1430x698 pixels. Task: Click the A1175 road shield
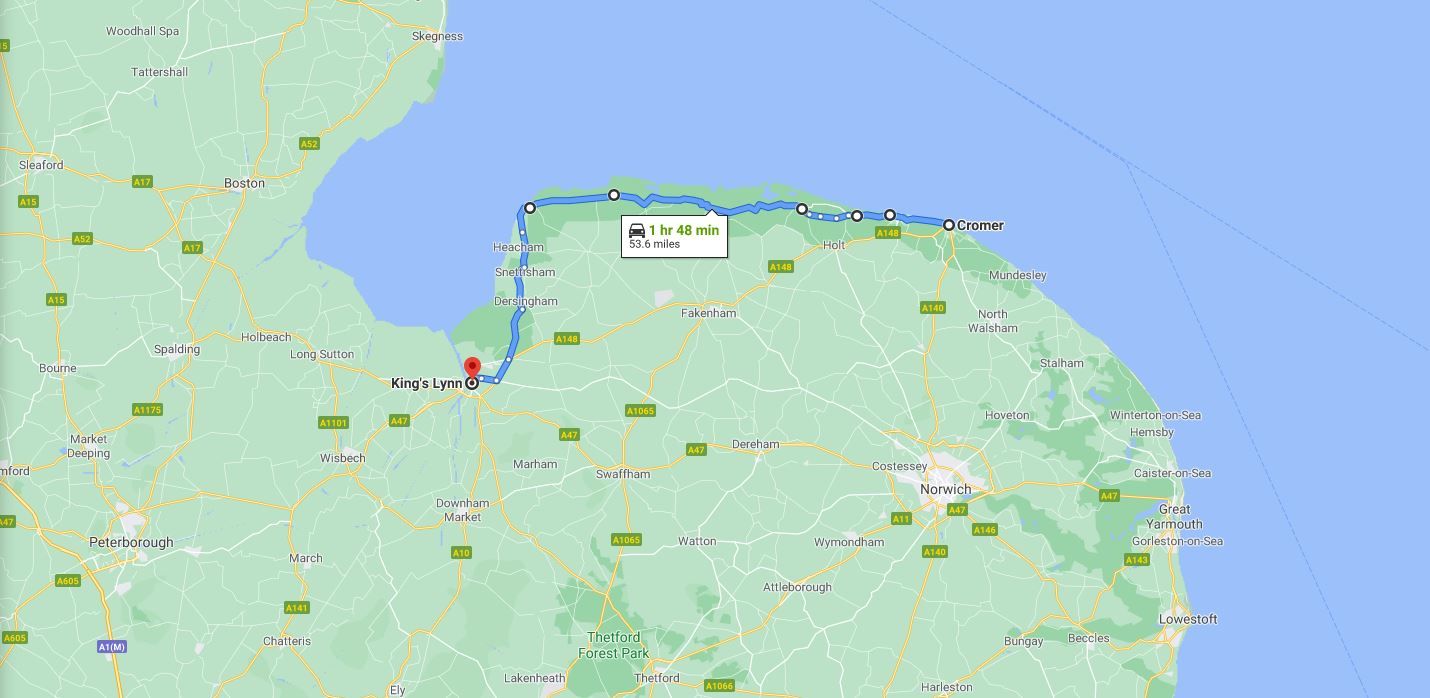click(147, 410)
